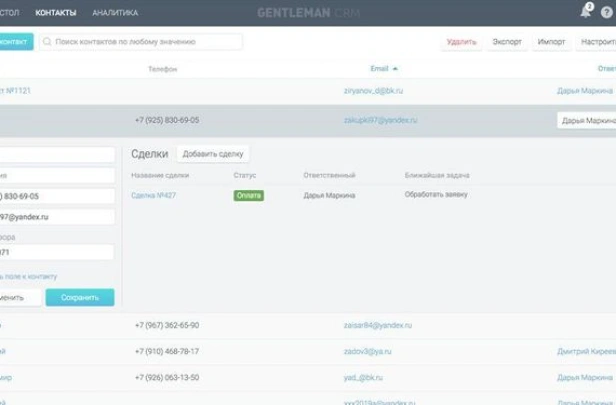Screen dimensions: 616x405
Task: Click the contact search input field
Action: coord(145,42)
